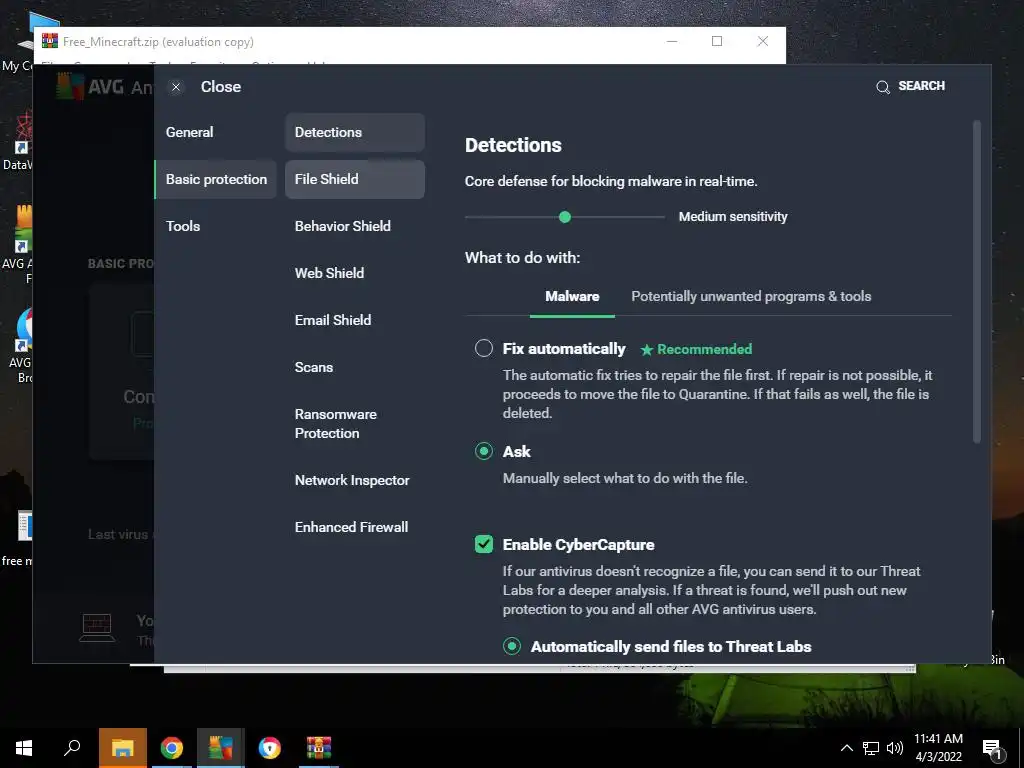
Task: Open Scans settings
Action: [x=314, y=367]
